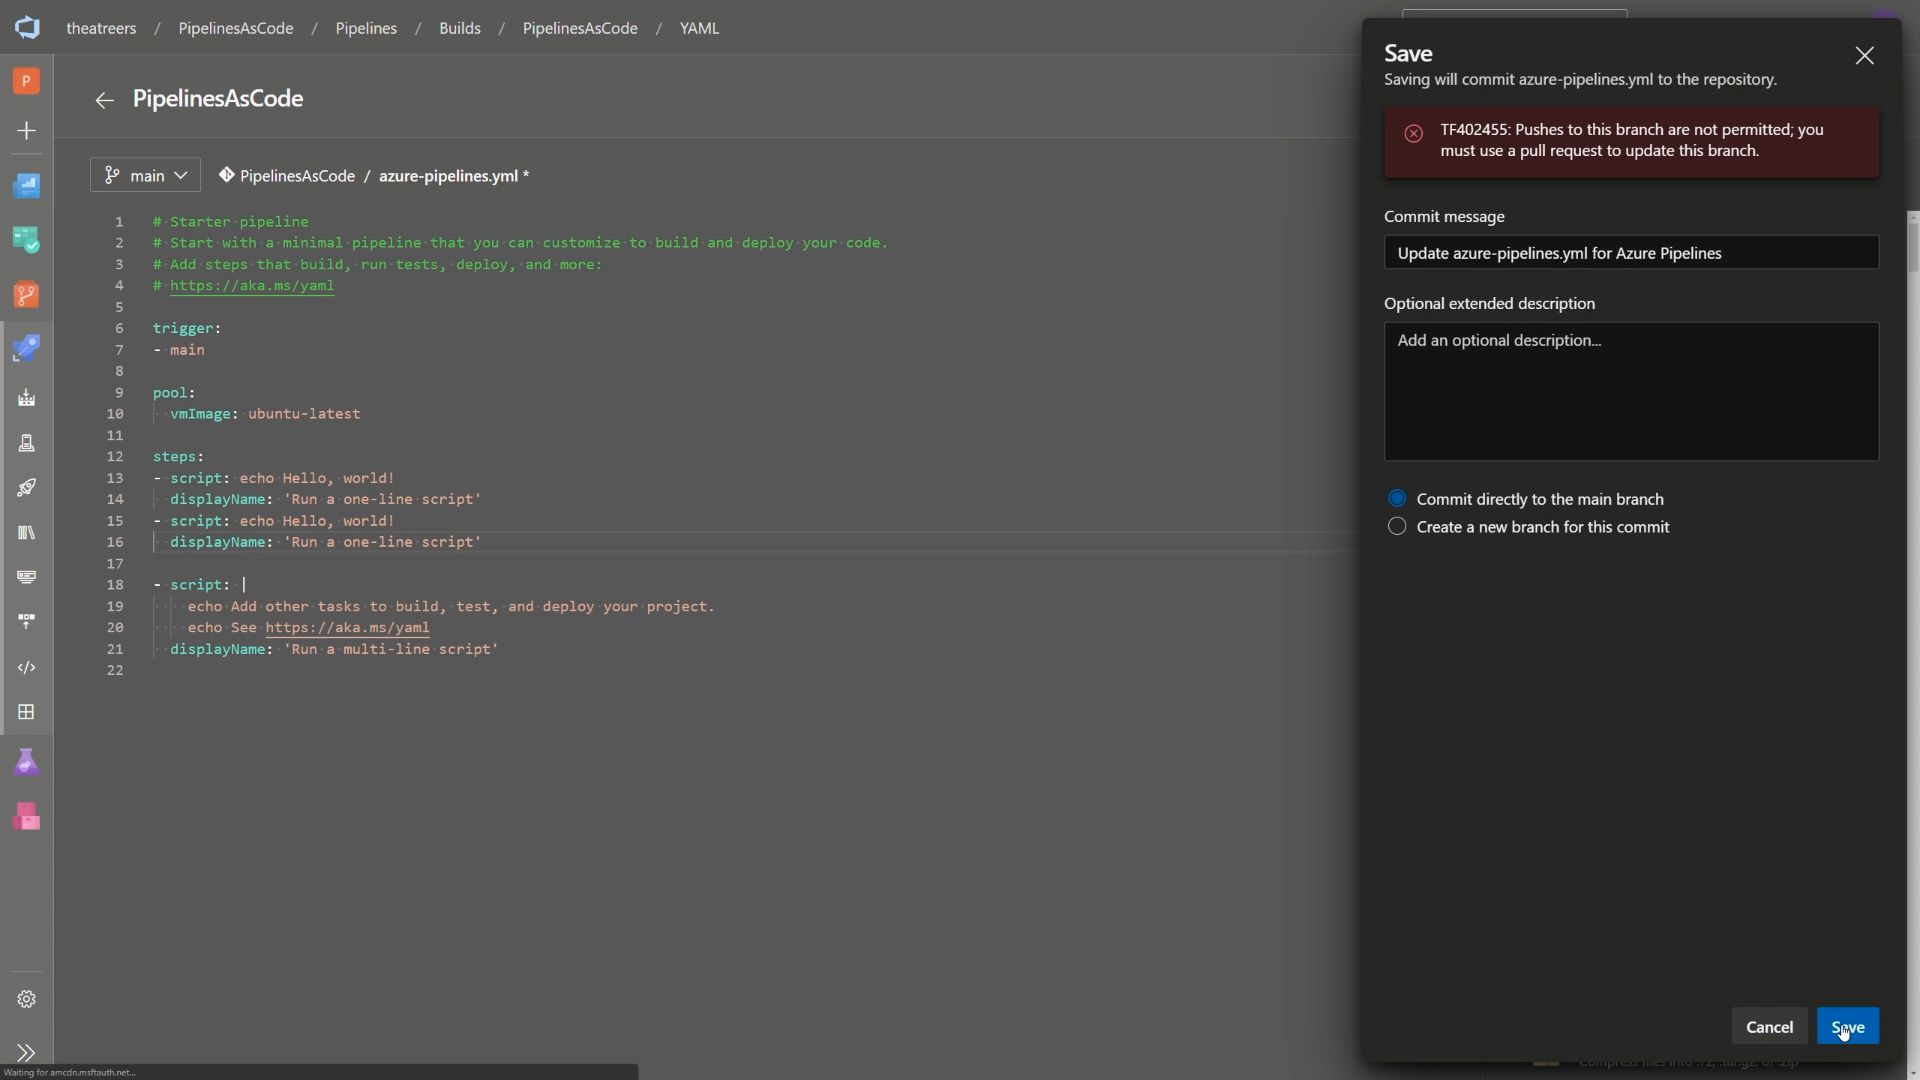
Task: Click the new project plus icon
Action: click(x=27, y=130)
